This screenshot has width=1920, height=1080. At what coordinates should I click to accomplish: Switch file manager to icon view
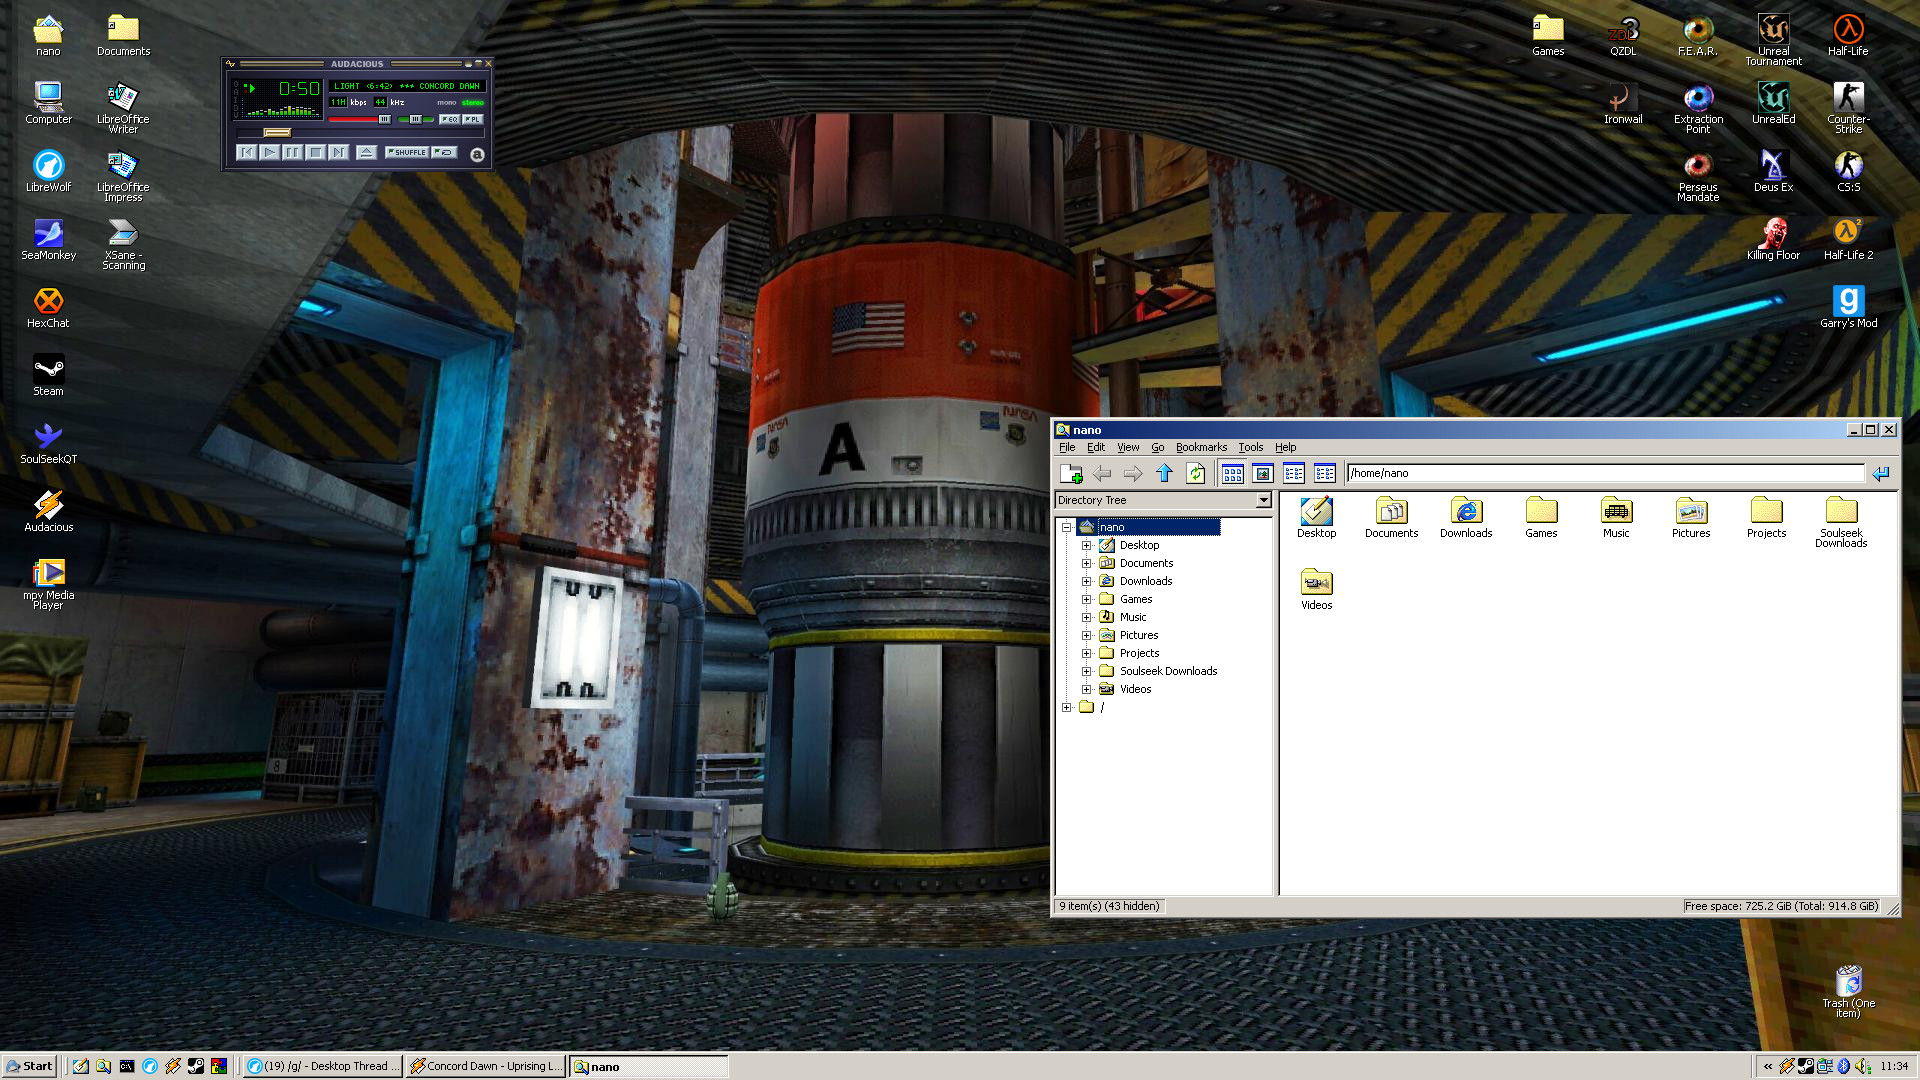(x=1233, y=473)
